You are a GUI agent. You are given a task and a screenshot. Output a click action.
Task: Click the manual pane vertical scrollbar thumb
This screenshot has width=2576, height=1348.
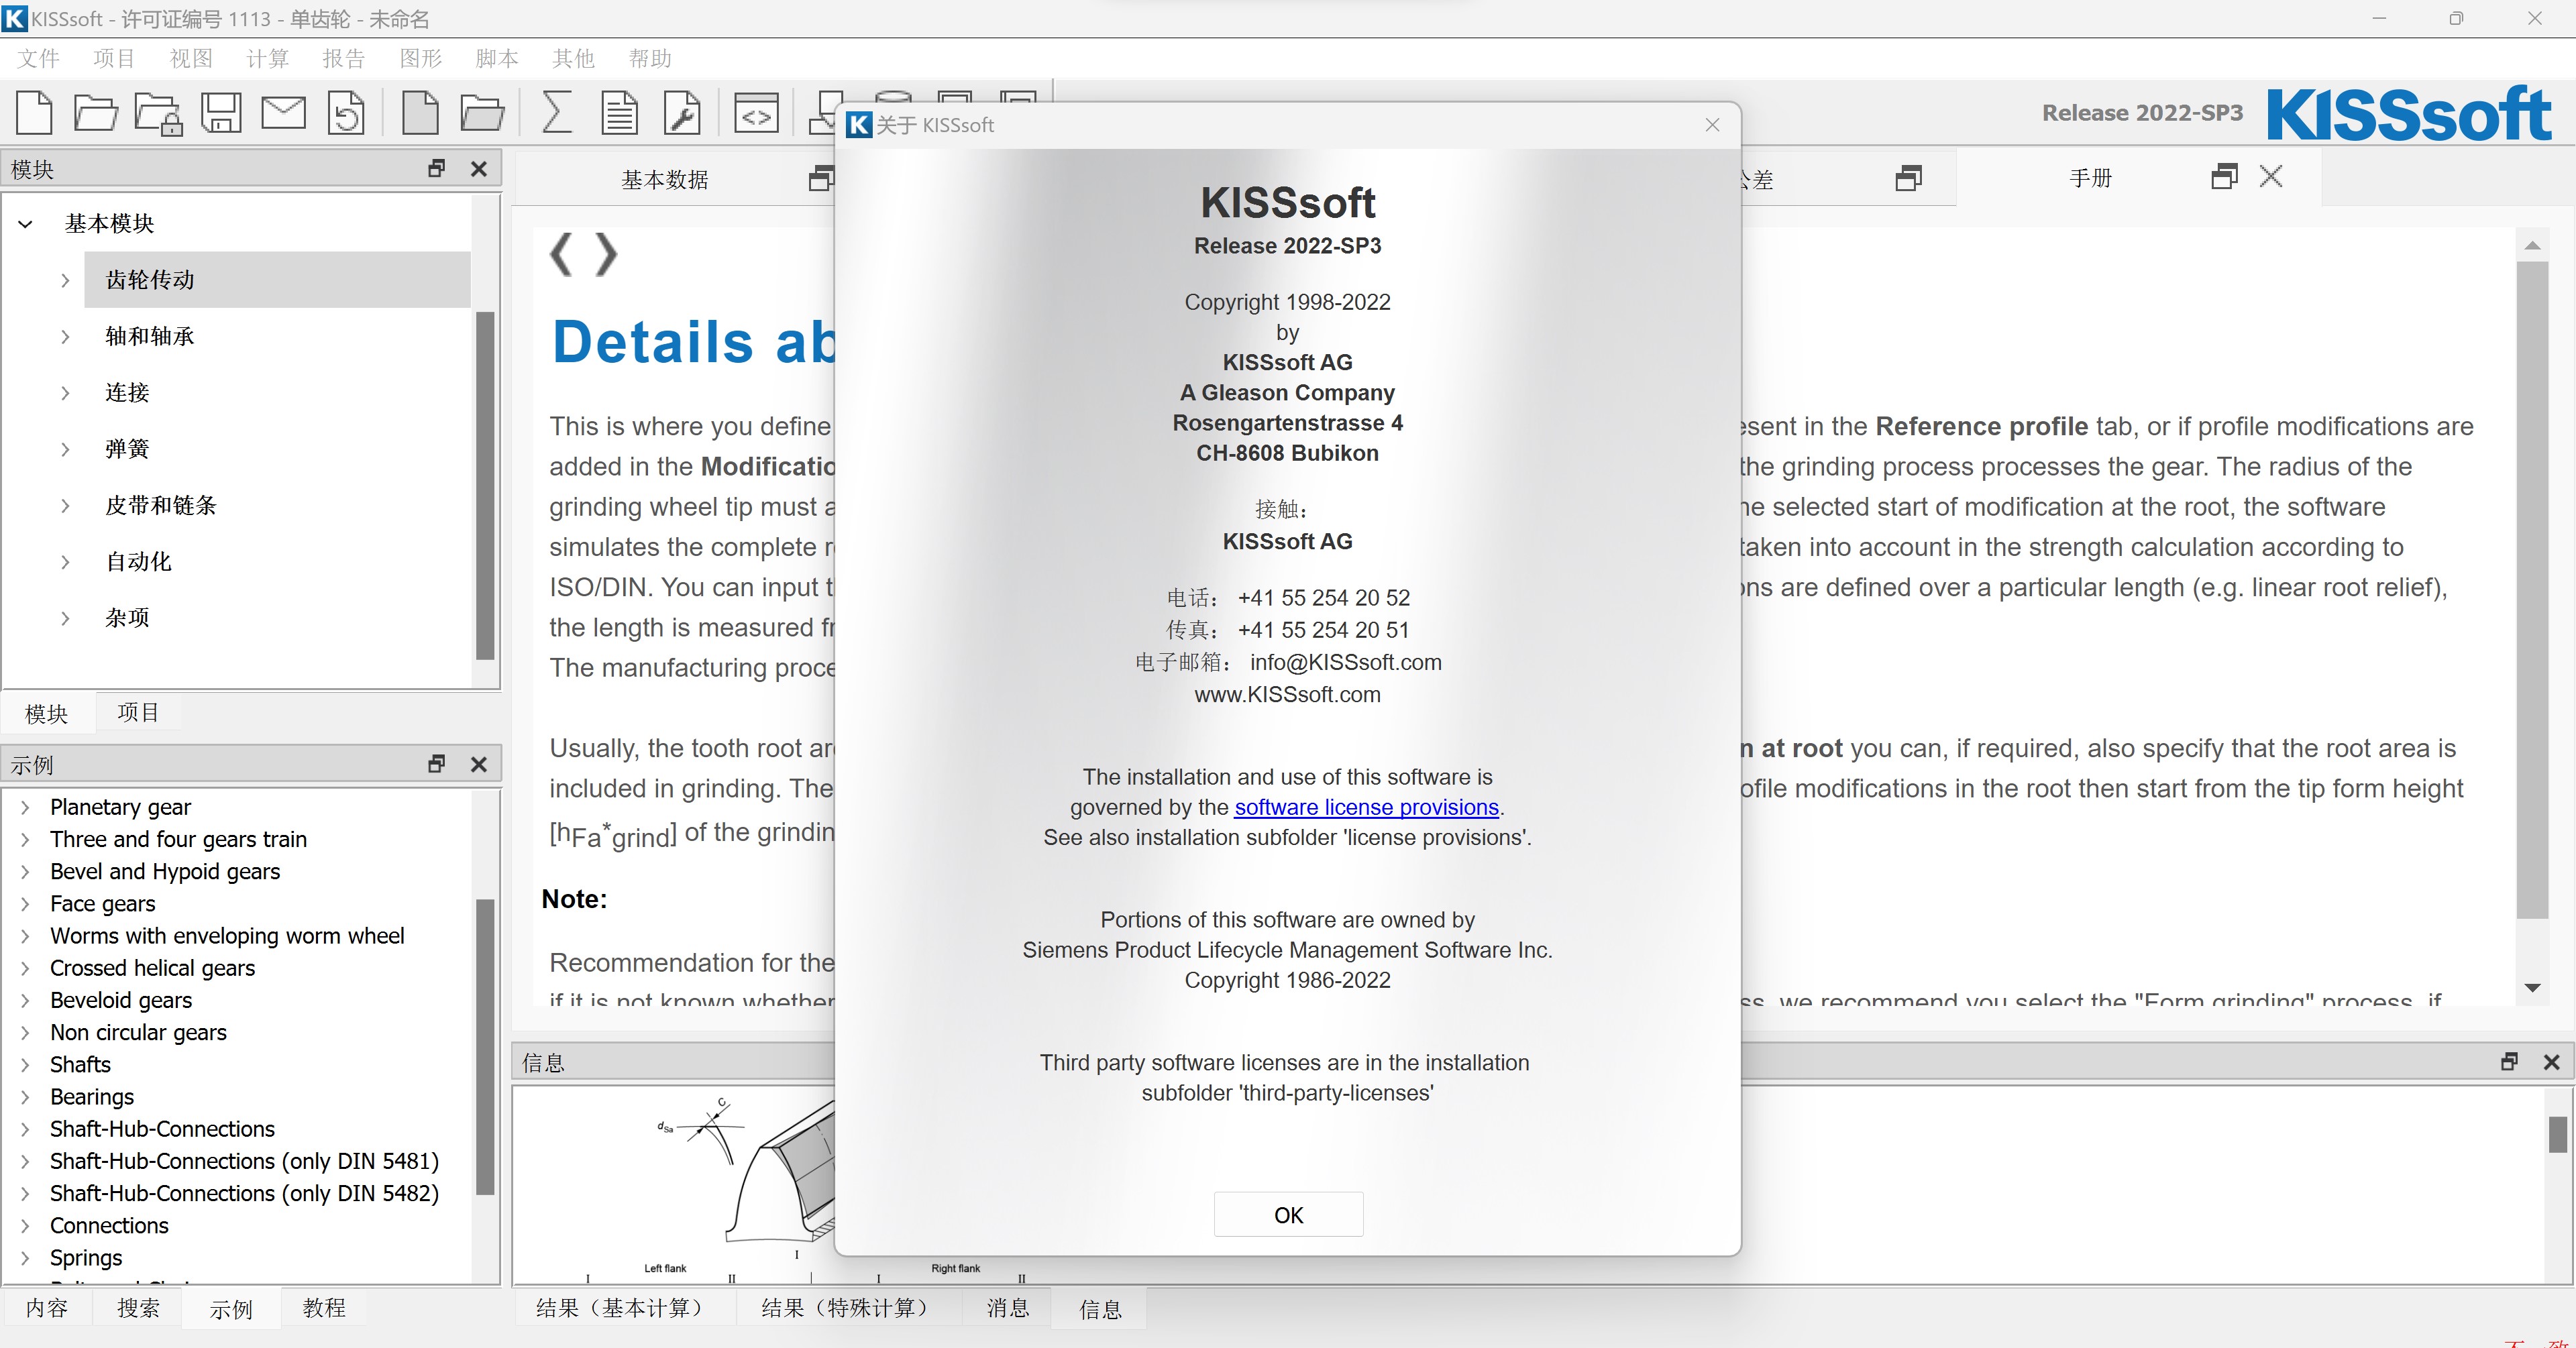point(2532,590)
